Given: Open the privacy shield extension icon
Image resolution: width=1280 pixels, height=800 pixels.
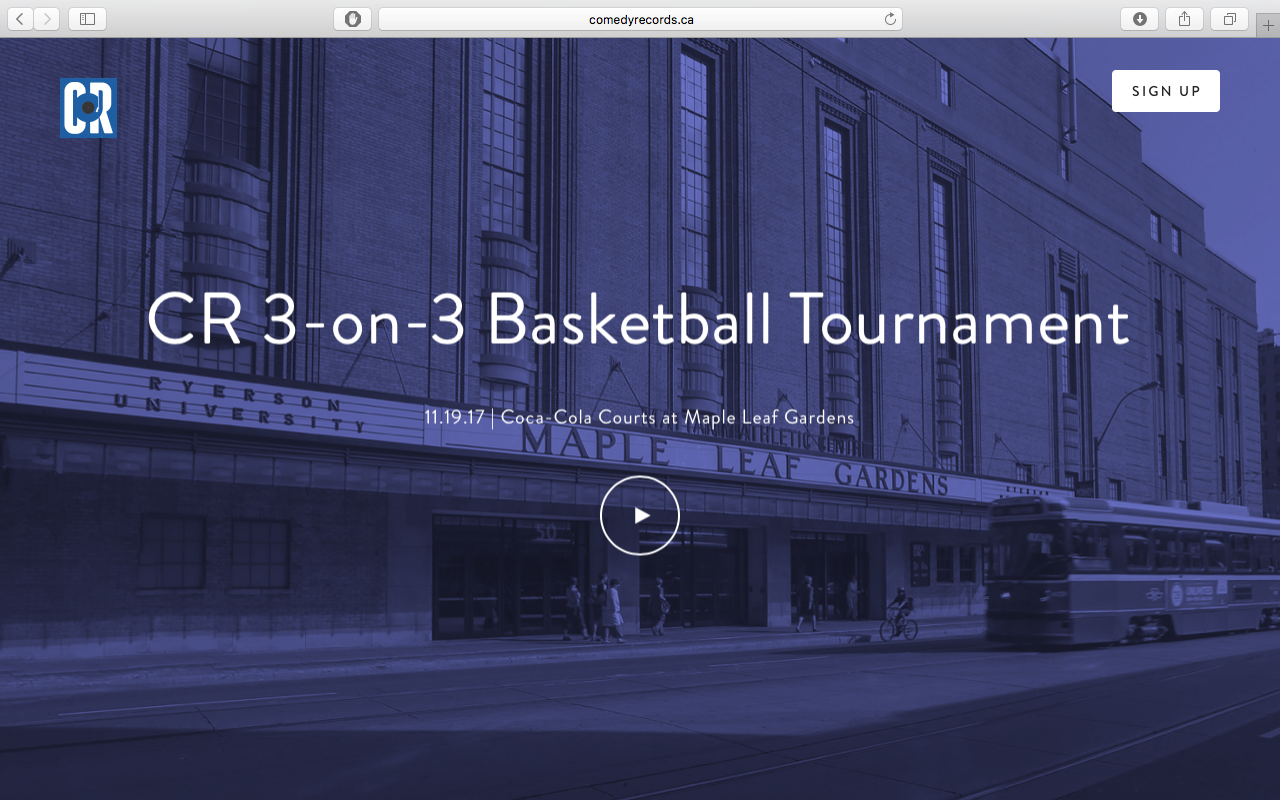Looking at the screenshot, I should [x=352, y=19].
